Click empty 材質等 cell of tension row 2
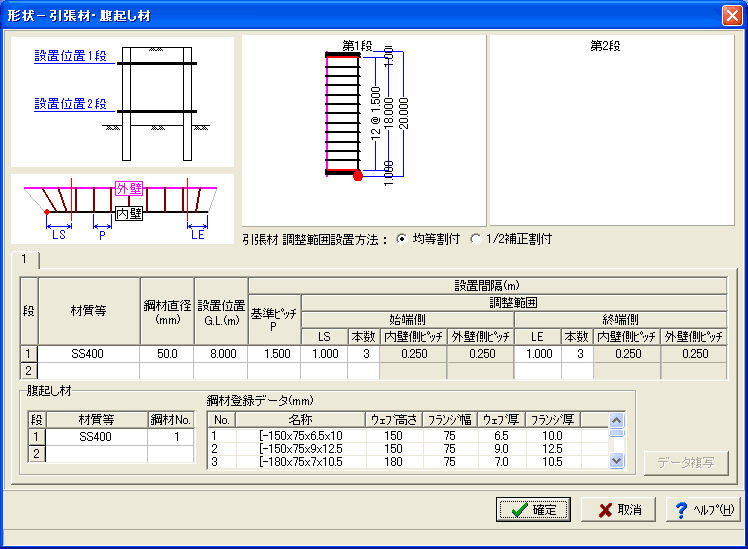 (x=88, y=371)
